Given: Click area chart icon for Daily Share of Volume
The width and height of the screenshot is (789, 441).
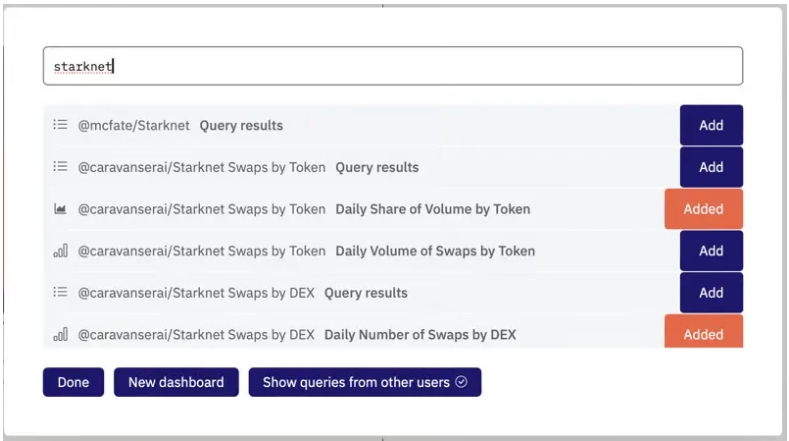Looking at the screenshot, I should tap(60, 208).
